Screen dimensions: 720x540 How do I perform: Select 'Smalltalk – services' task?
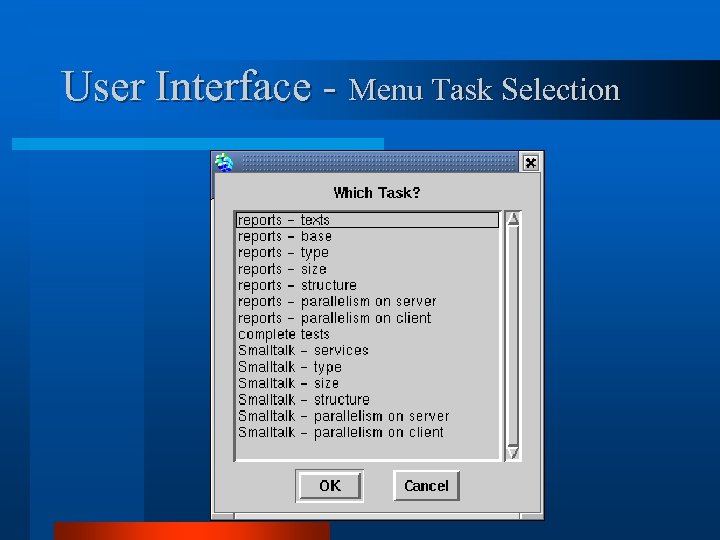[x=367, y=350]
